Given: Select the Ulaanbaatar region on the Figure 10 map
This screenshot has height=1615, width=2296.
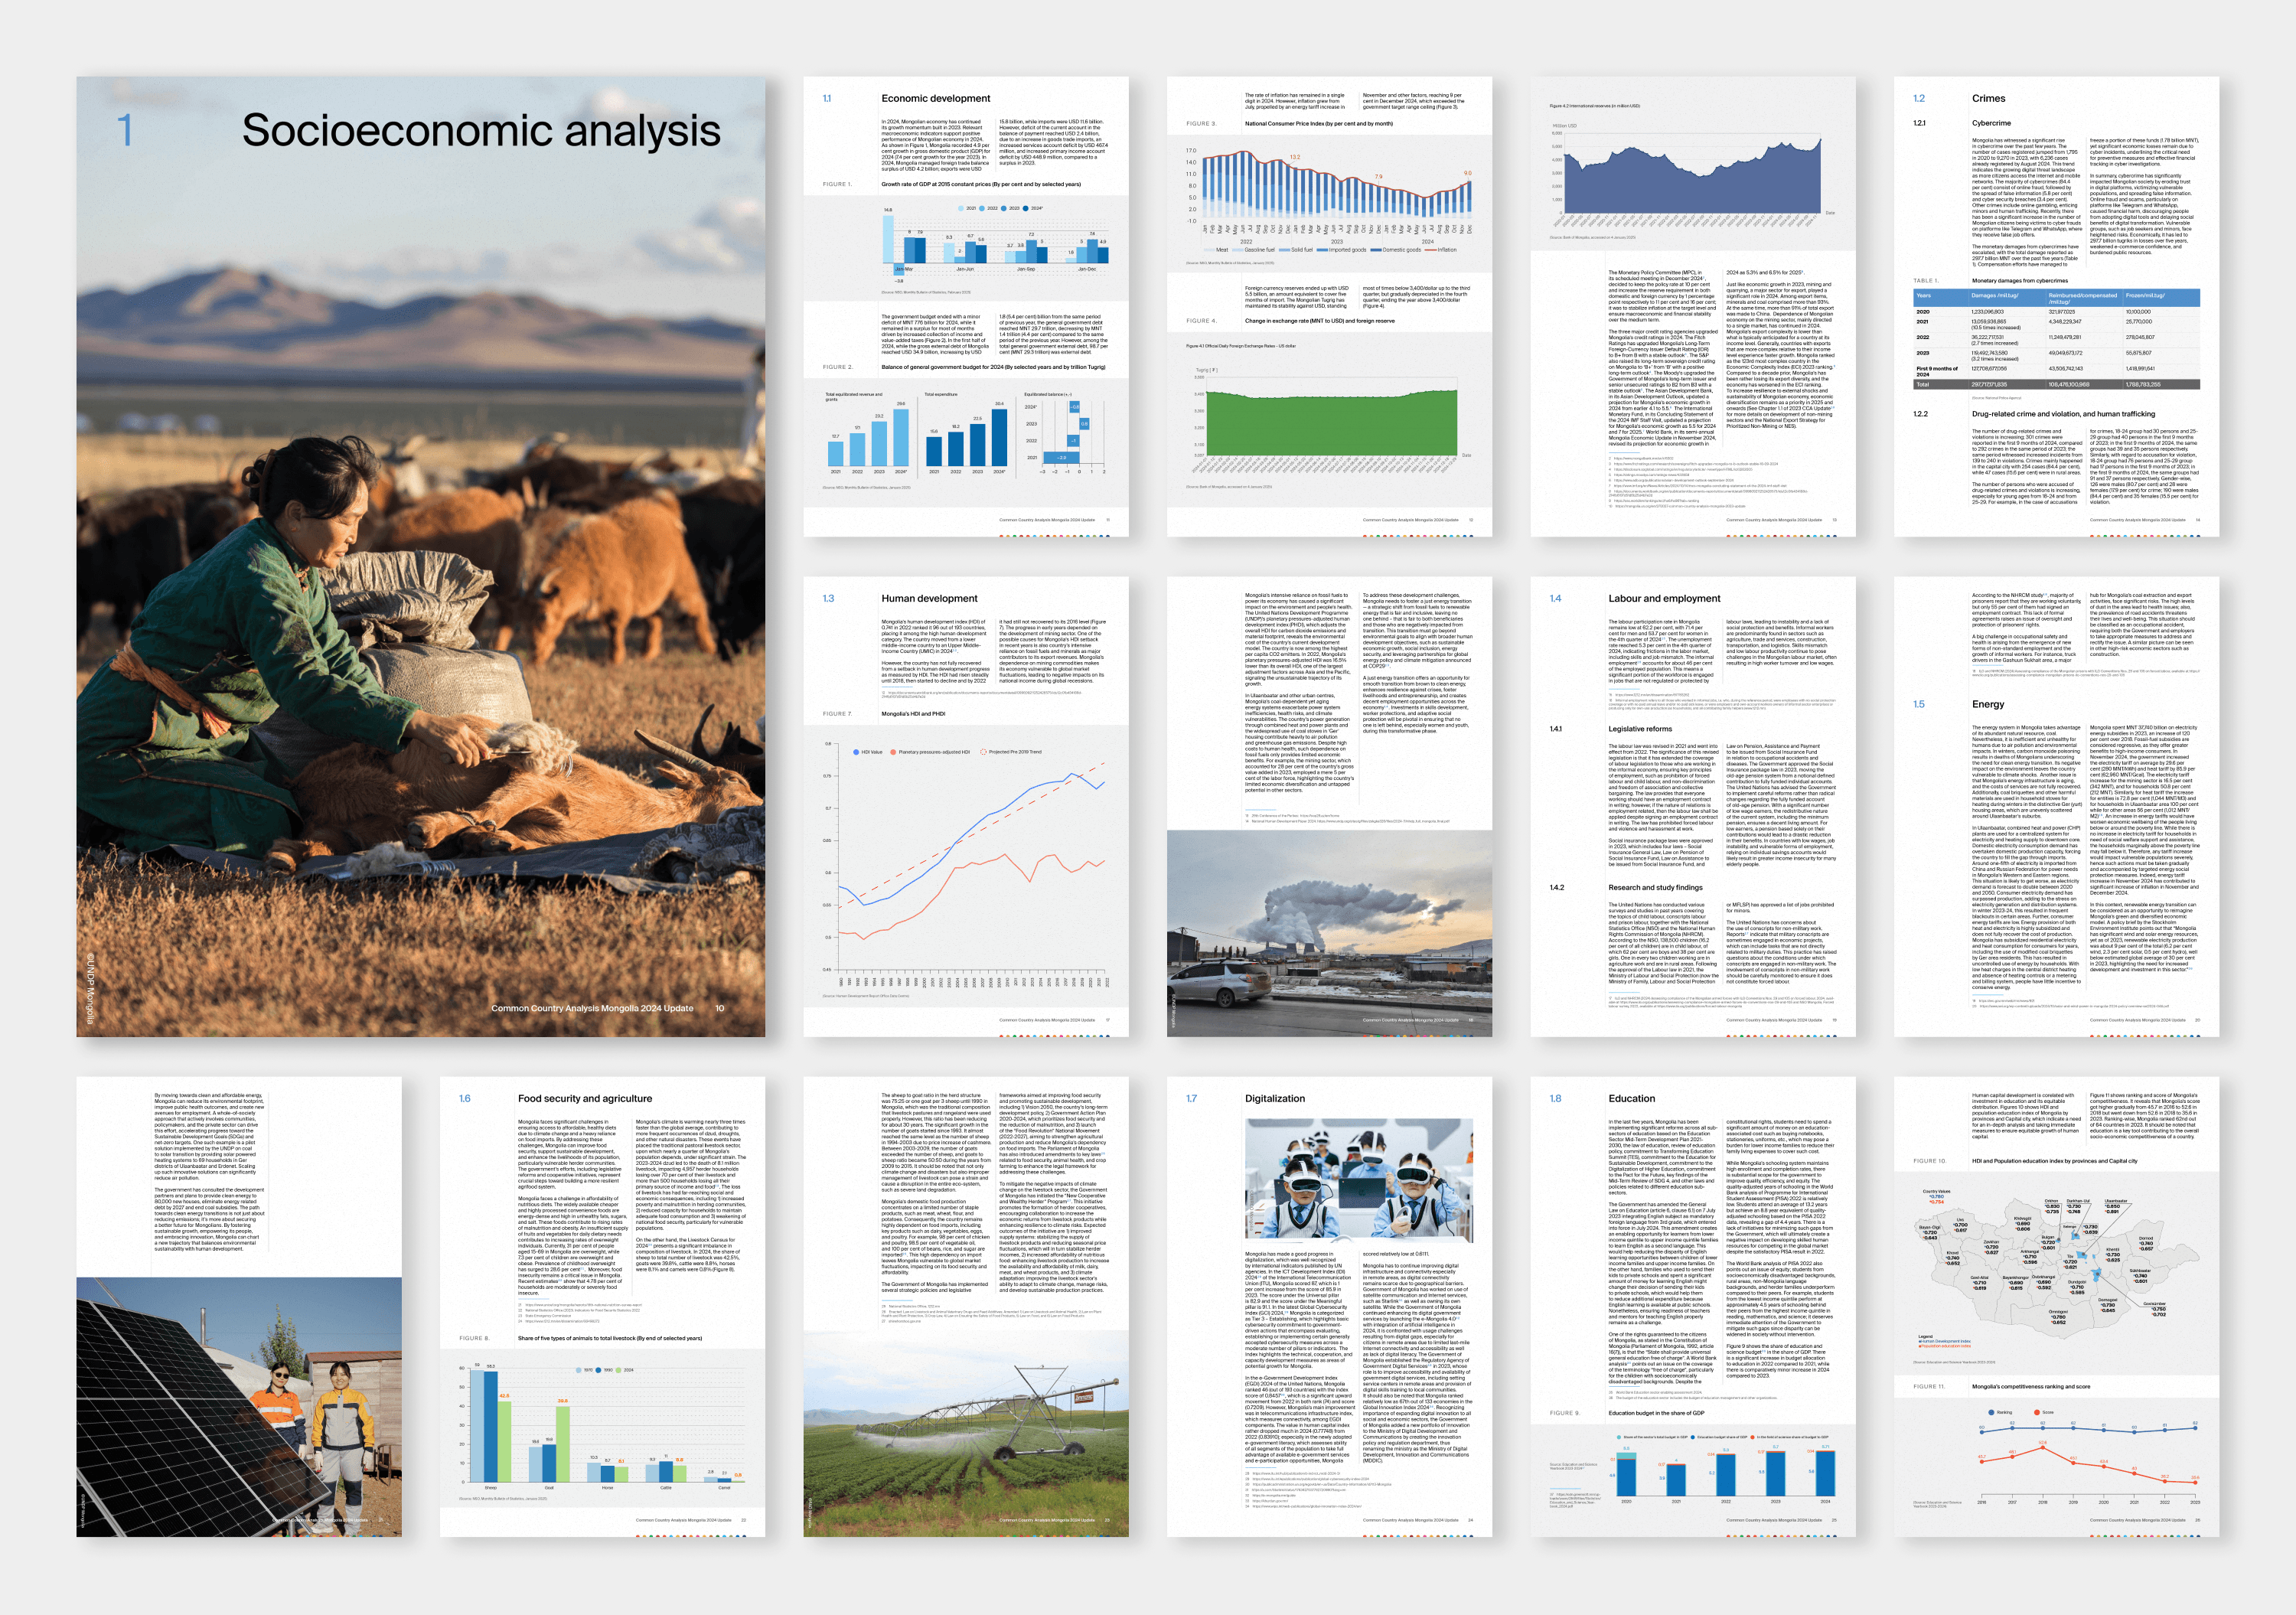Looking at the screenshot, I should click(x=2084, y=1254).
